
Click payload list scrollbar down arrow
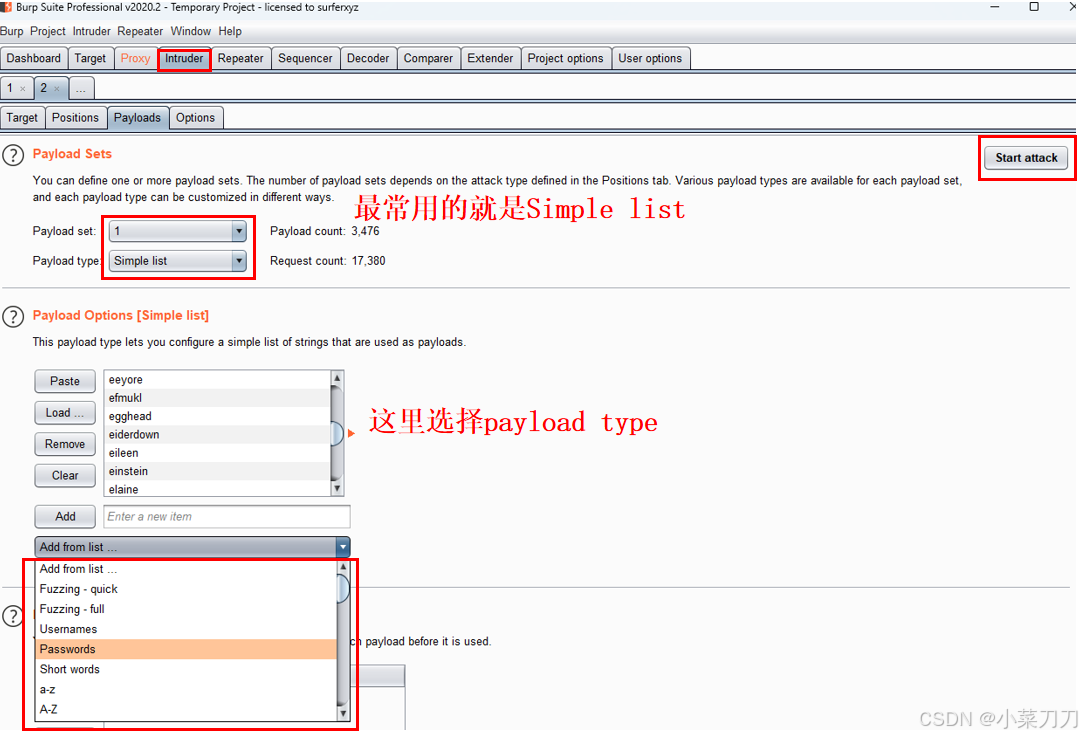(x=337, y=488)
